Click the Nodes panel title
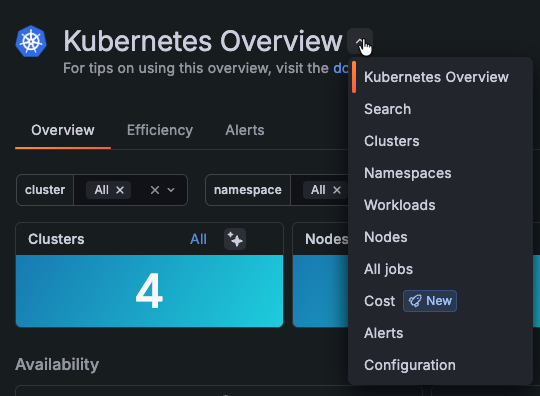This screenshot has height=396, width=540. pyautogui.click(x=326, y=239)
